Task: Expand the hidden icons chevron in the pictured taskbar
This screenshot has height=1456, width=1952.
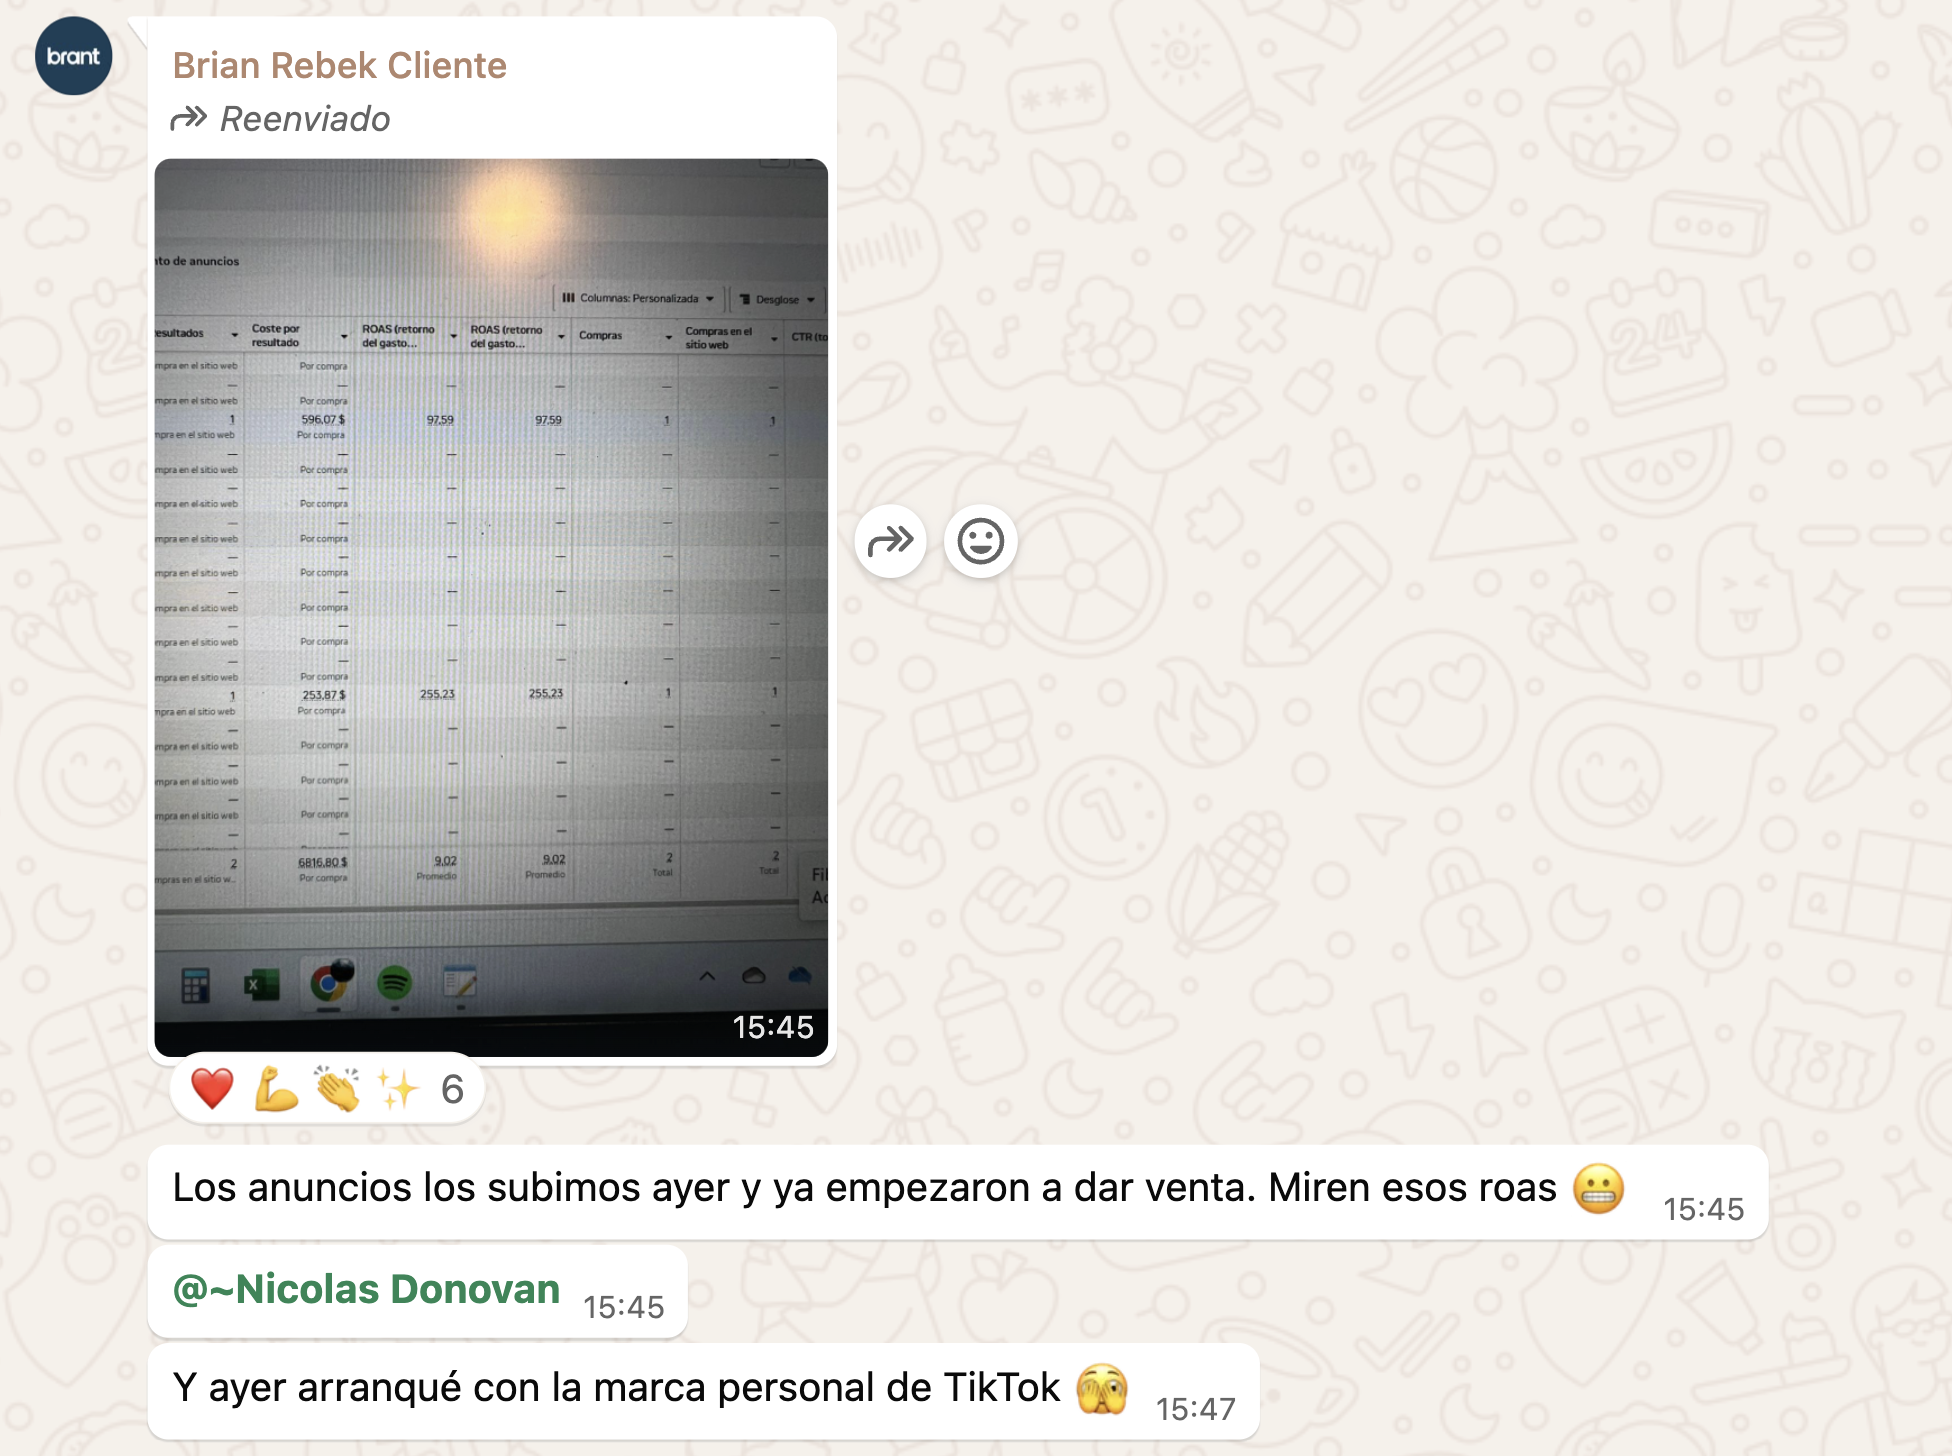Action: (x=707, y=975)
